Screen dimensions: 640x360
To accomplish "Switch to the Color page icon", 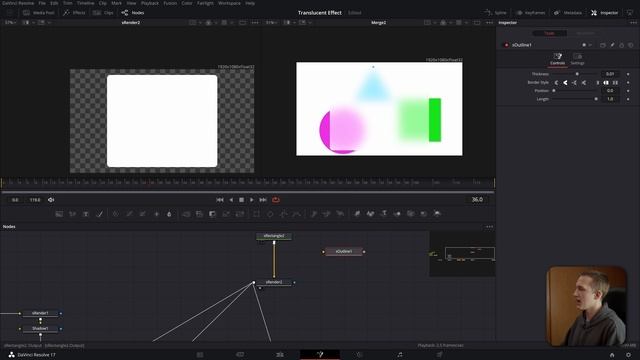I will click(x=360, y=355).
